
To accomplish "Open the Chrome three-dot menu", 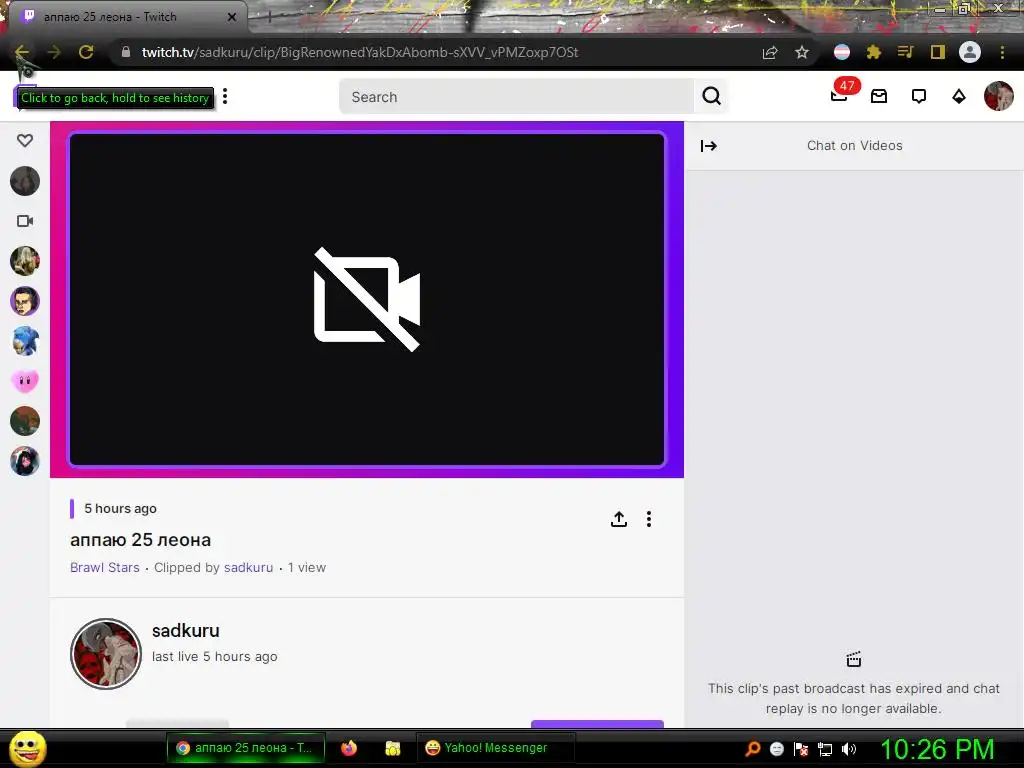I will [1002, 52].
